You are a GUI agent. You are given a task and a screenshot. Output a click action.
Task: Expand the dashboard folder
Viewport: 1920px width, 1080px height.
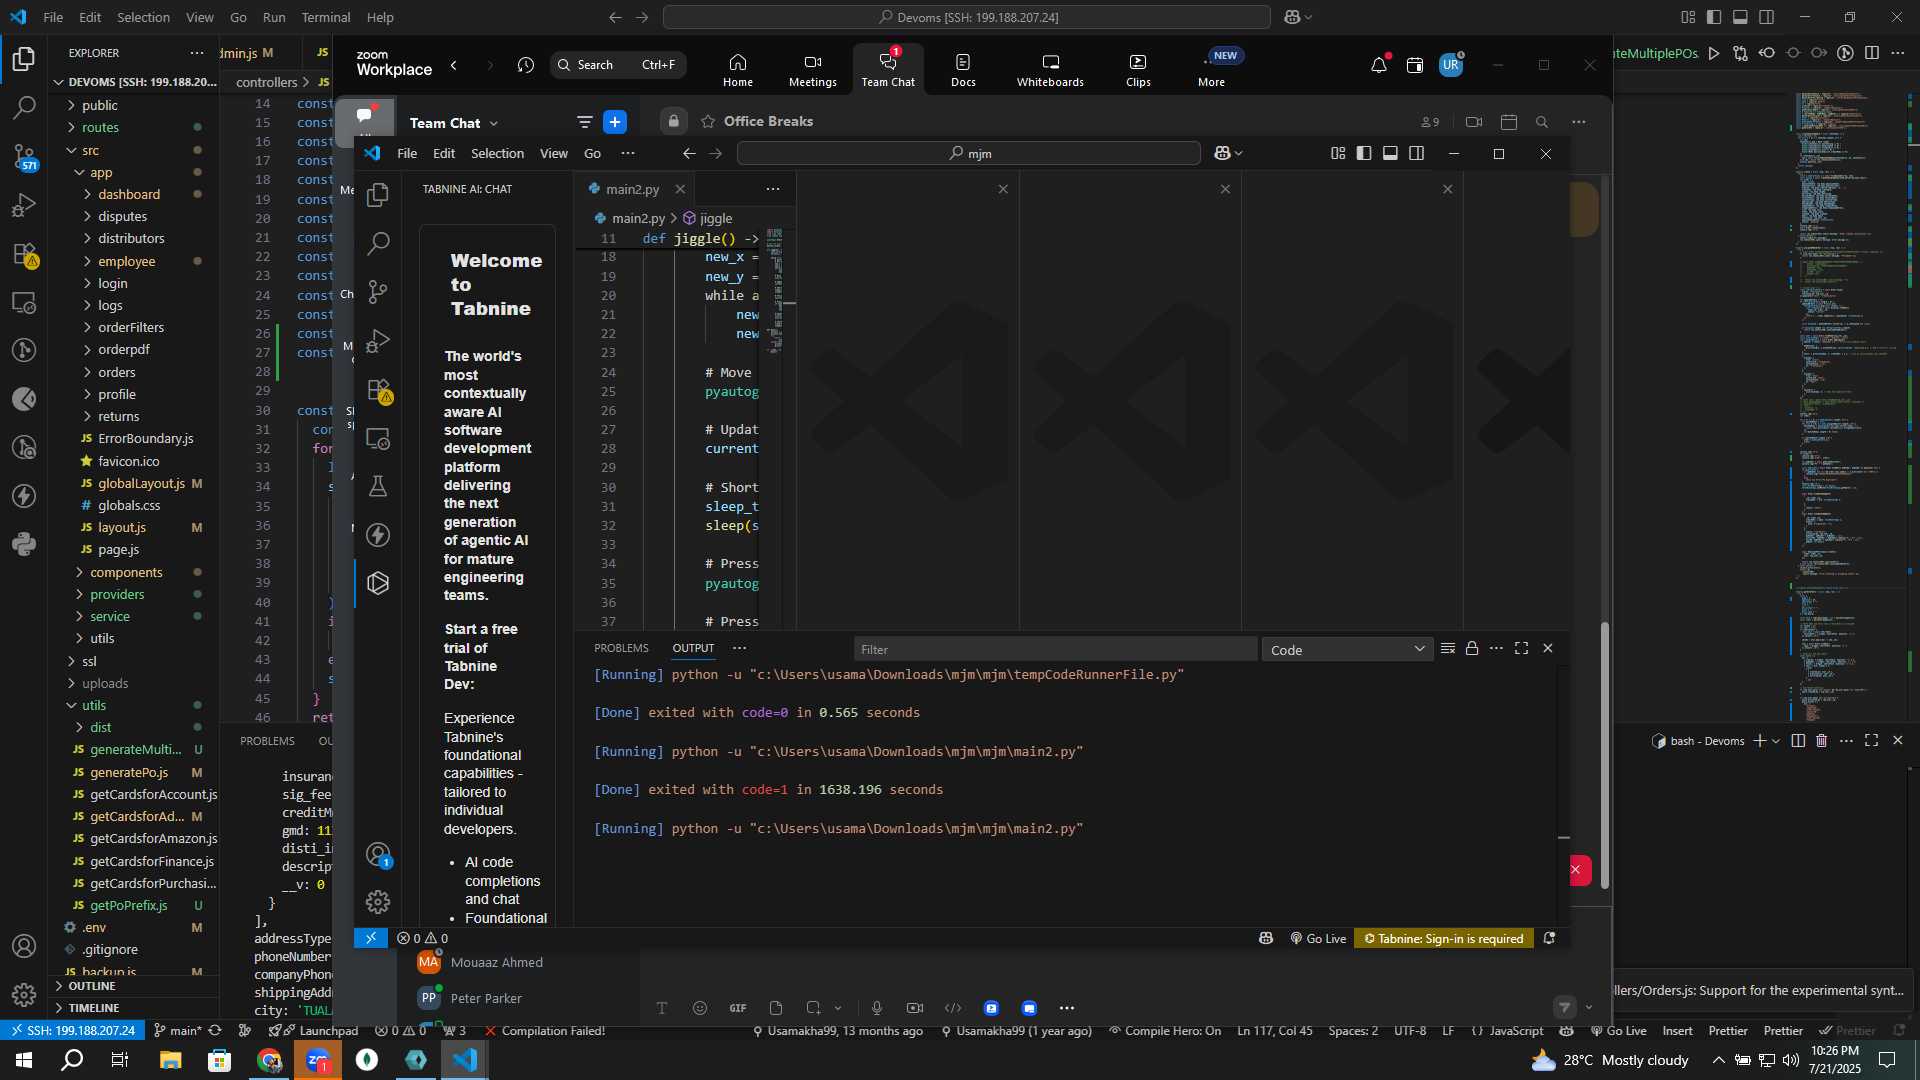(129, 194)
